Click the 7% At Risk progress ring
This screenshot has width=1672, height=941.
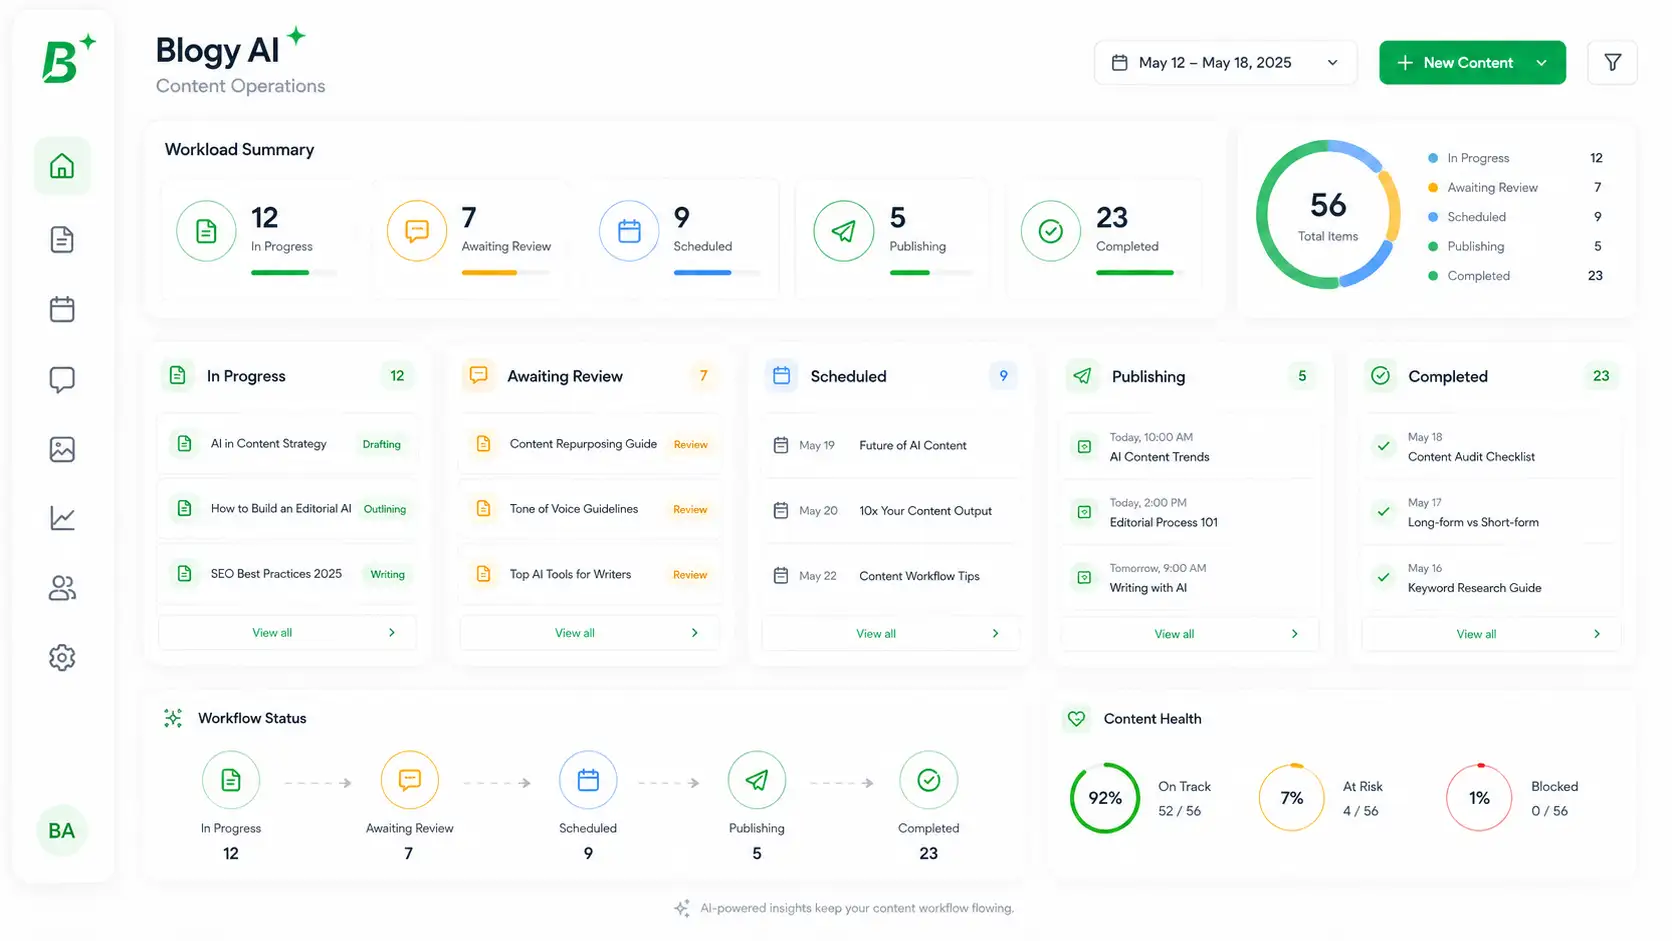point(1292,798)
